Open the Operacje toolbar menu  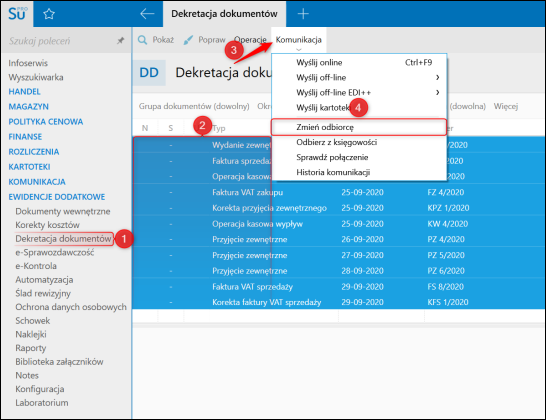[250, 40]
